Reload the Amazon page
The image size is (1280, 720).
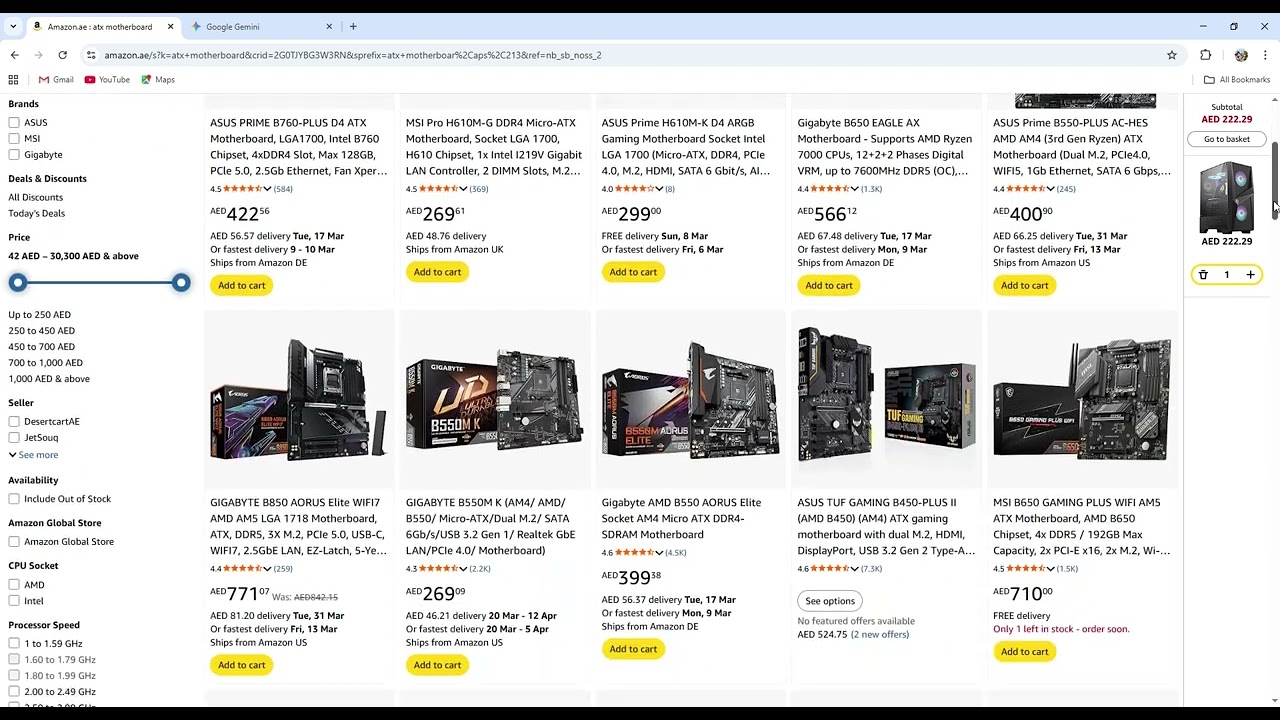(x=62, y=55)
